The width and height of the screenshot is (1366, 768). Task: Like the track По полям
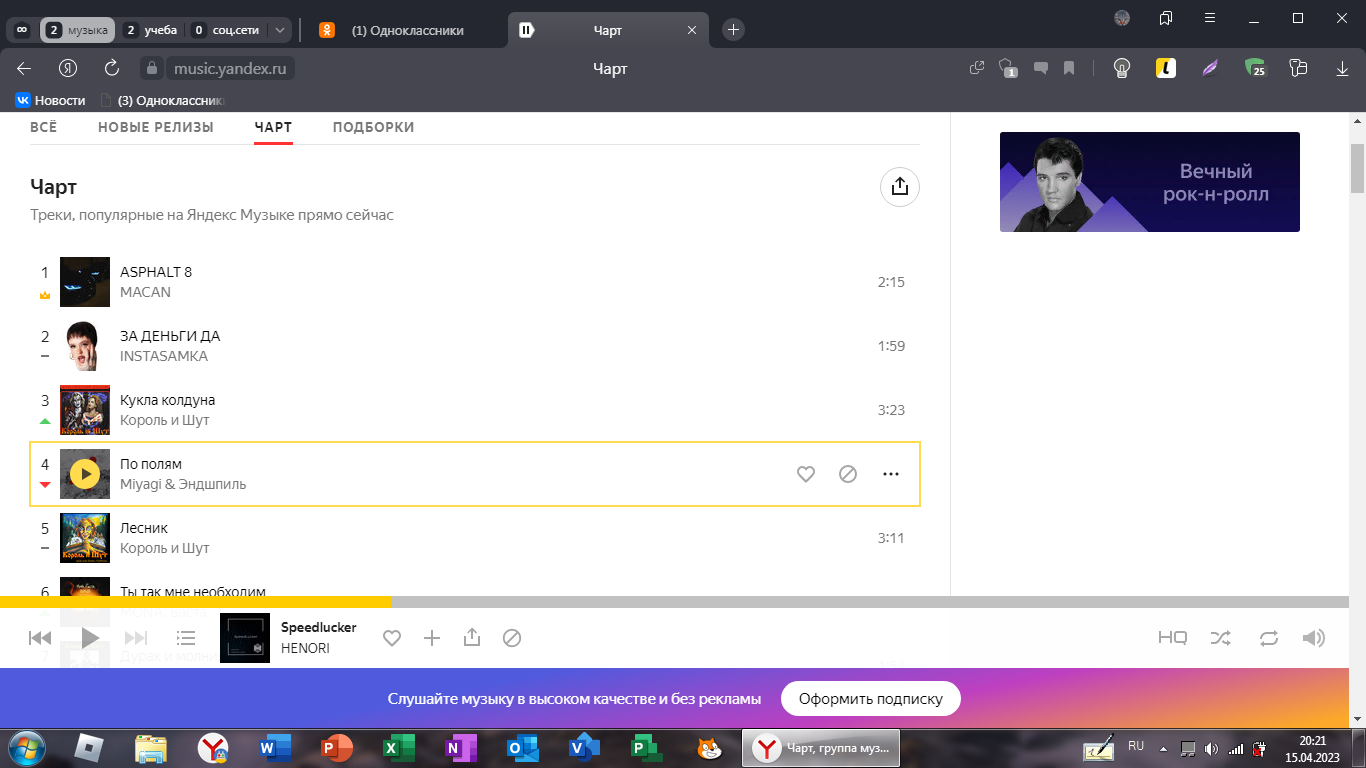[806, 474]
